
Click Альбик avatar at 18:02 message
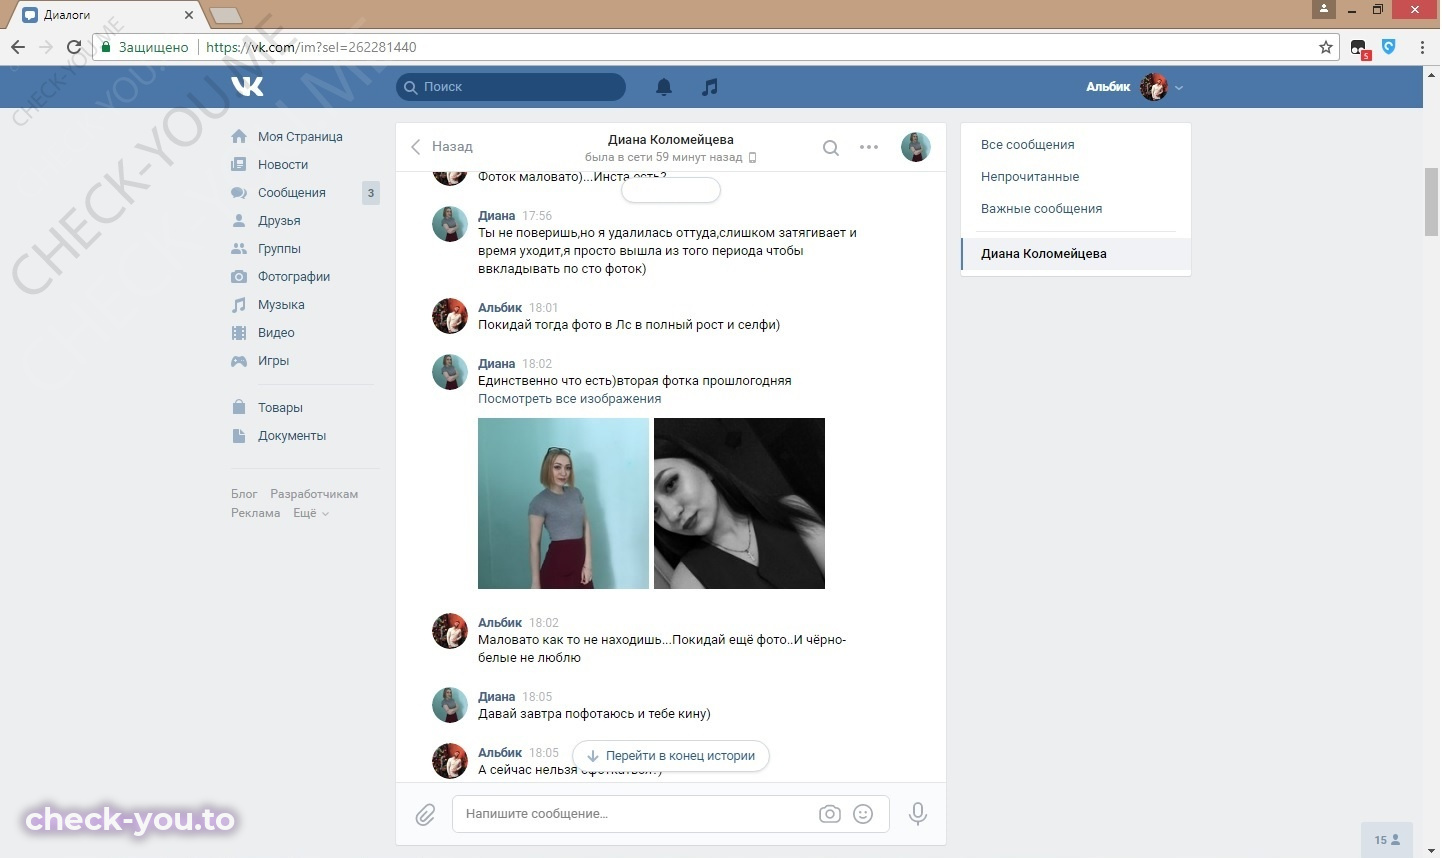(x=450, y=632)
